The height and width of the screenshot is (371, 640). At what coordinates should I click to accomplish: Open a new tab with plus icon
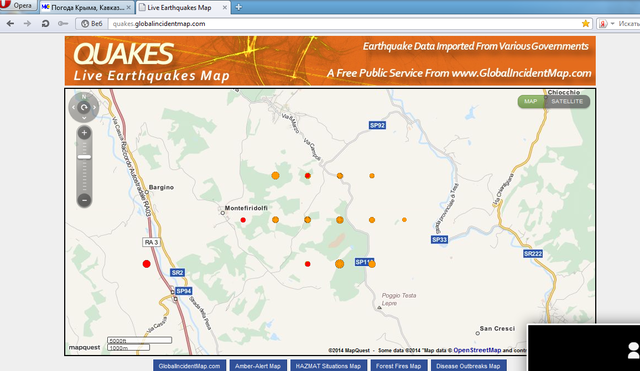(x=239, y=7)
